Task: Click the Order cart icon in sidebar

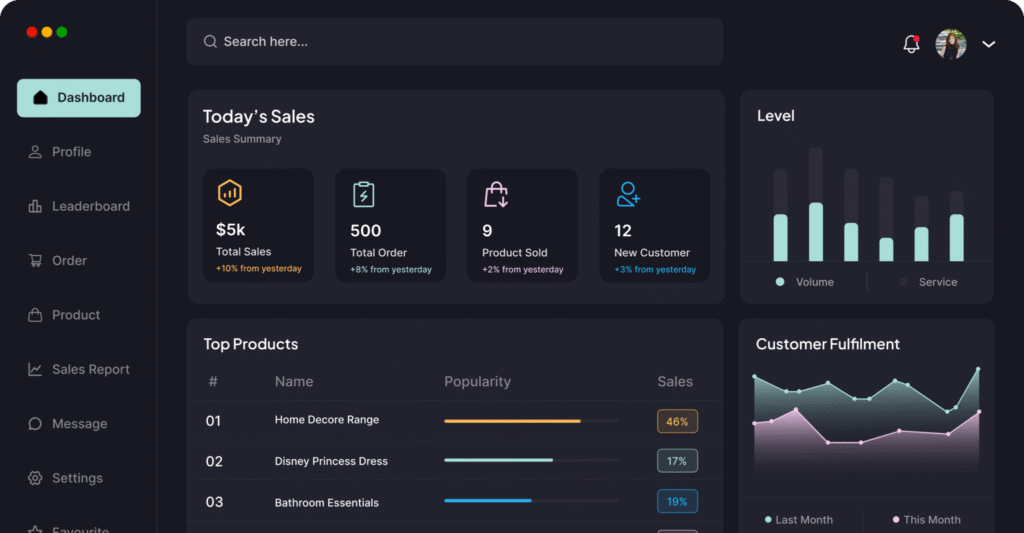Action: click(x=35, y=261)
